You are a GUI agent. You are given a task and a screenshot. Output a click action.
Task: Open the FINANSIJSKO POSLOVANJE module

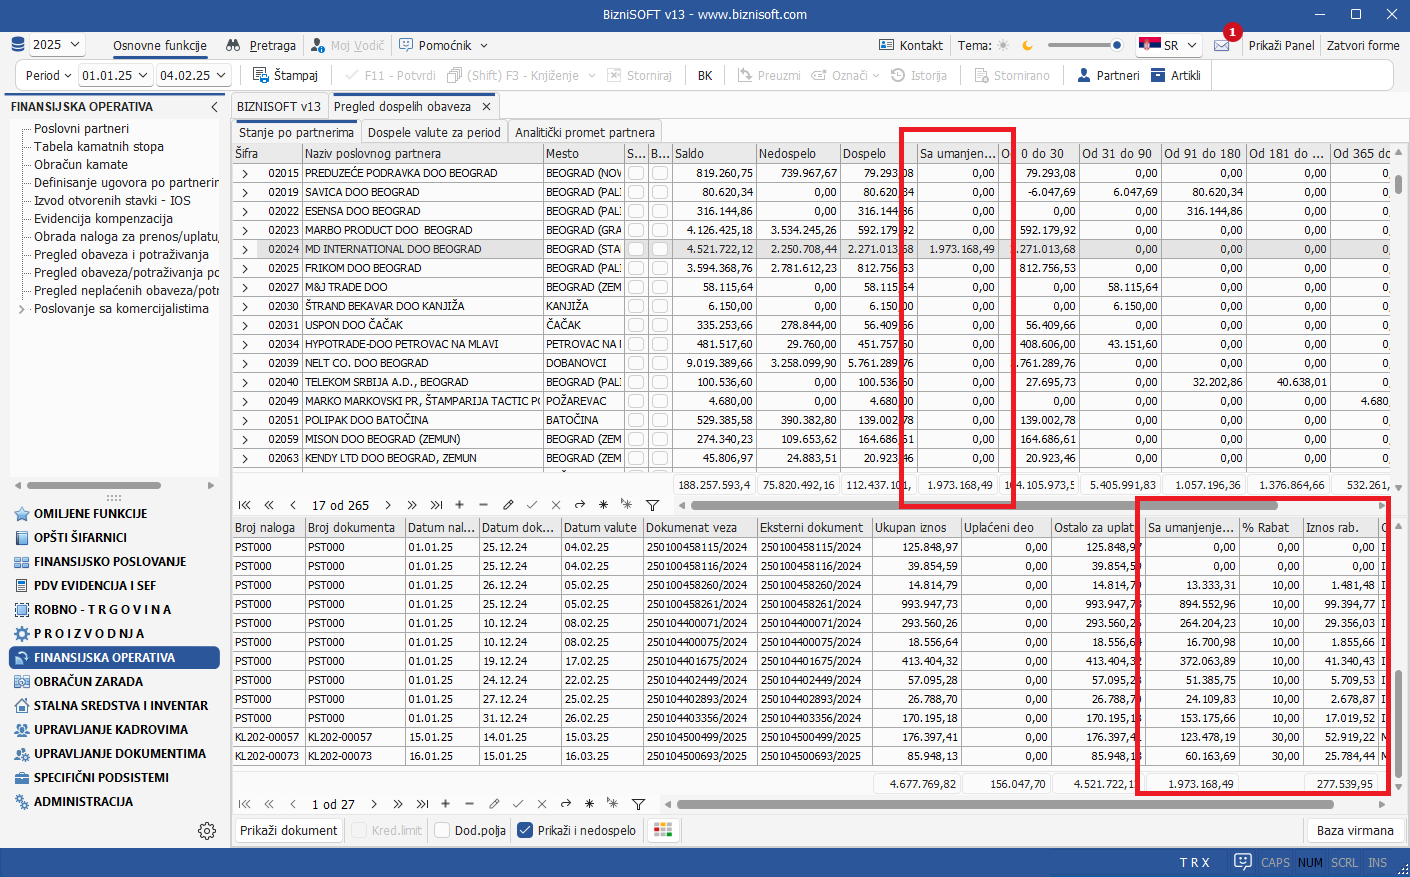pyautogui.click(x=110, y=562)
